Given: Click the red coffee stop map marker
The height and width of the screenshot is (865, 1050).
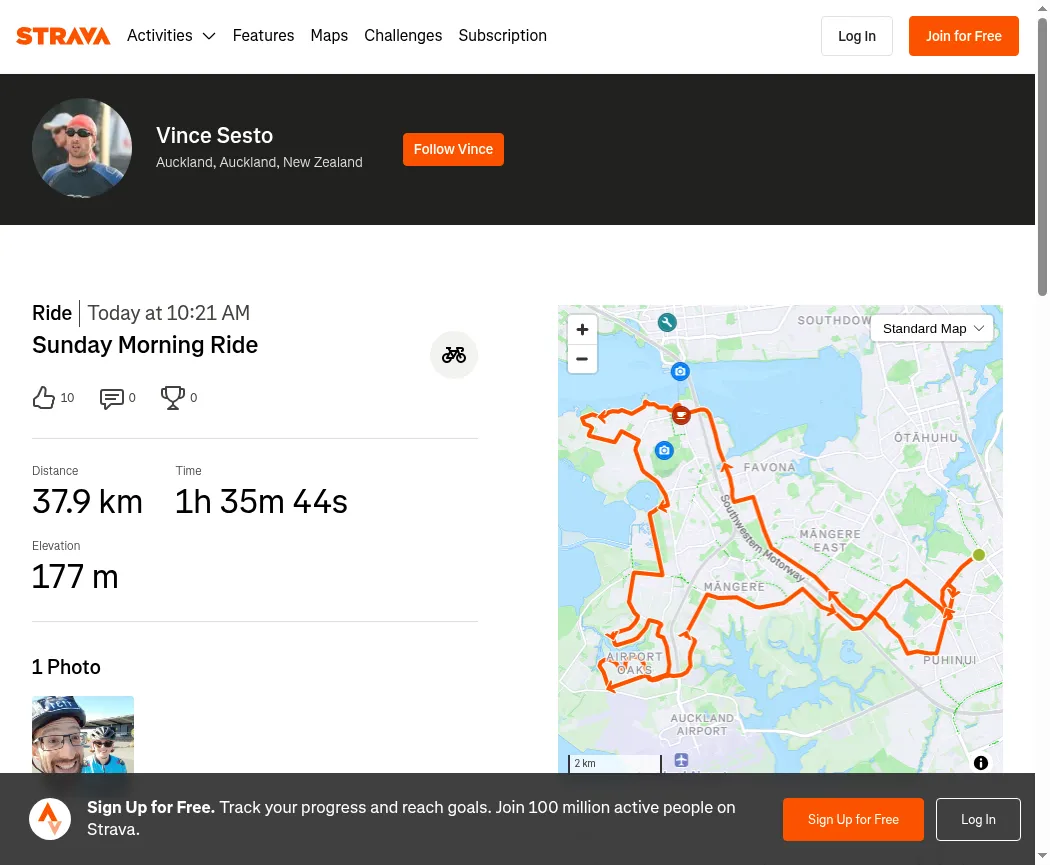Looking at the screenshot, I should [681, 415].
